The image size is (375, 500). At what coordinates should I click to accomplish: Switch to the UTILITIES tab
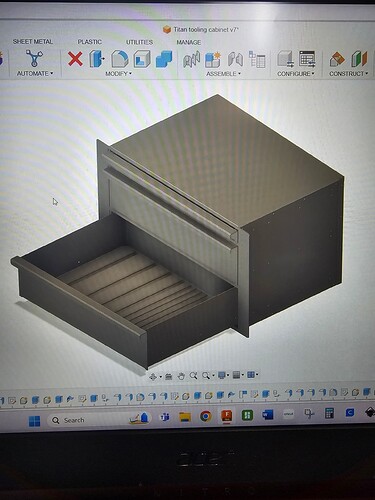(139, 42)
